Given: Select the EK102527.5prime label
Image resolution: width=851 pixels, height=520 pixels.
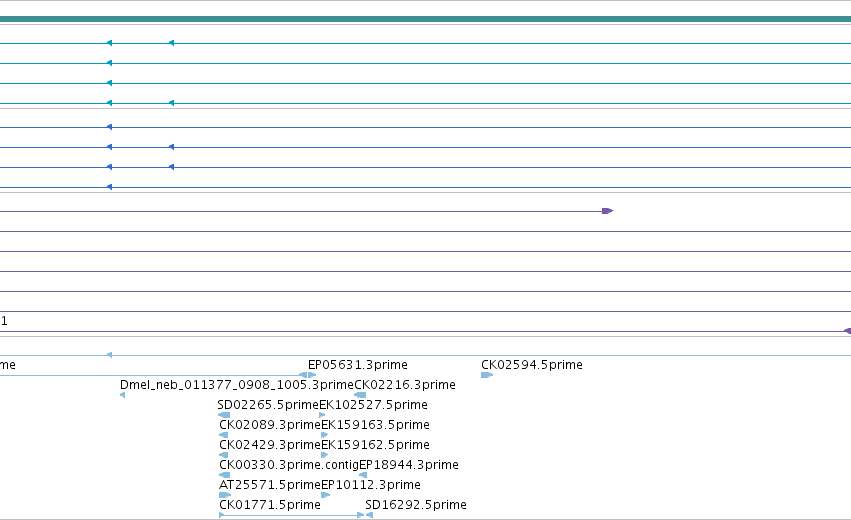Looking at the screenshot, I should coord(373,405).
